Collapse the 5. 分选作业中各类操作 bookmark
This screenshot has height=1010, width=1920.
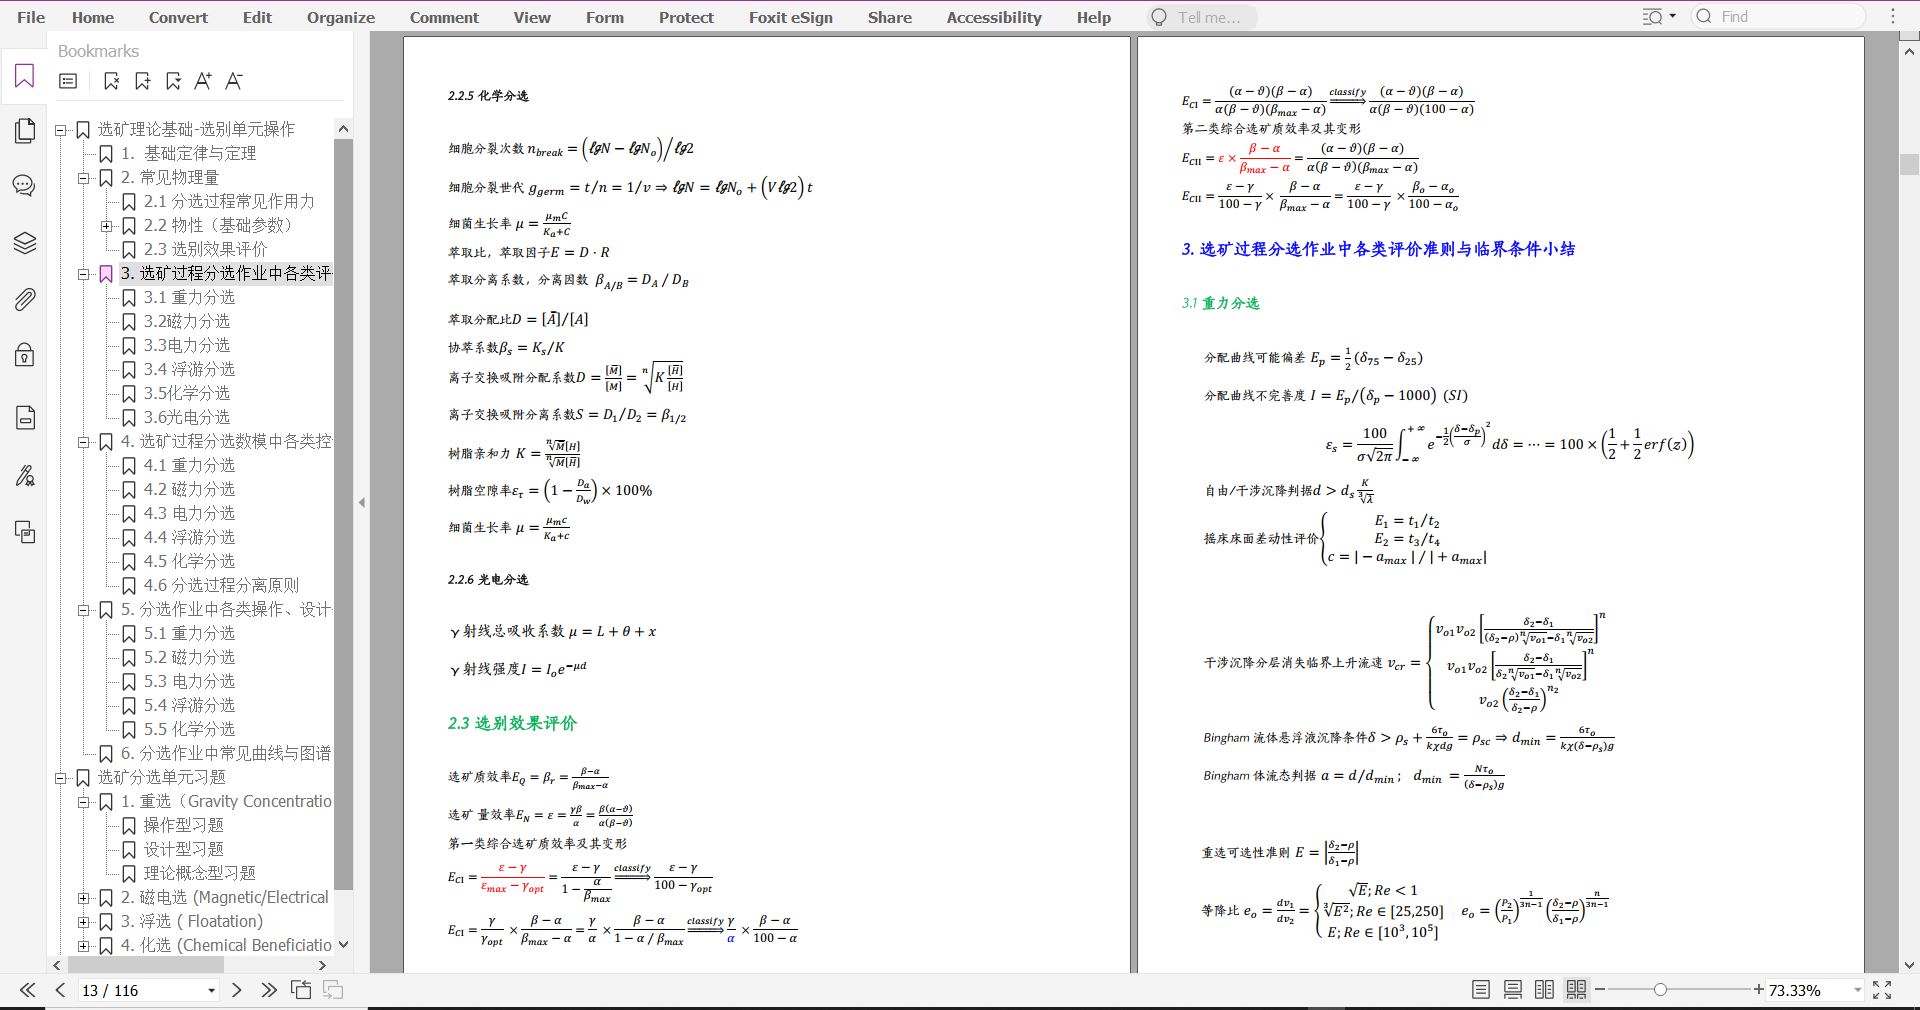(84, 610)
